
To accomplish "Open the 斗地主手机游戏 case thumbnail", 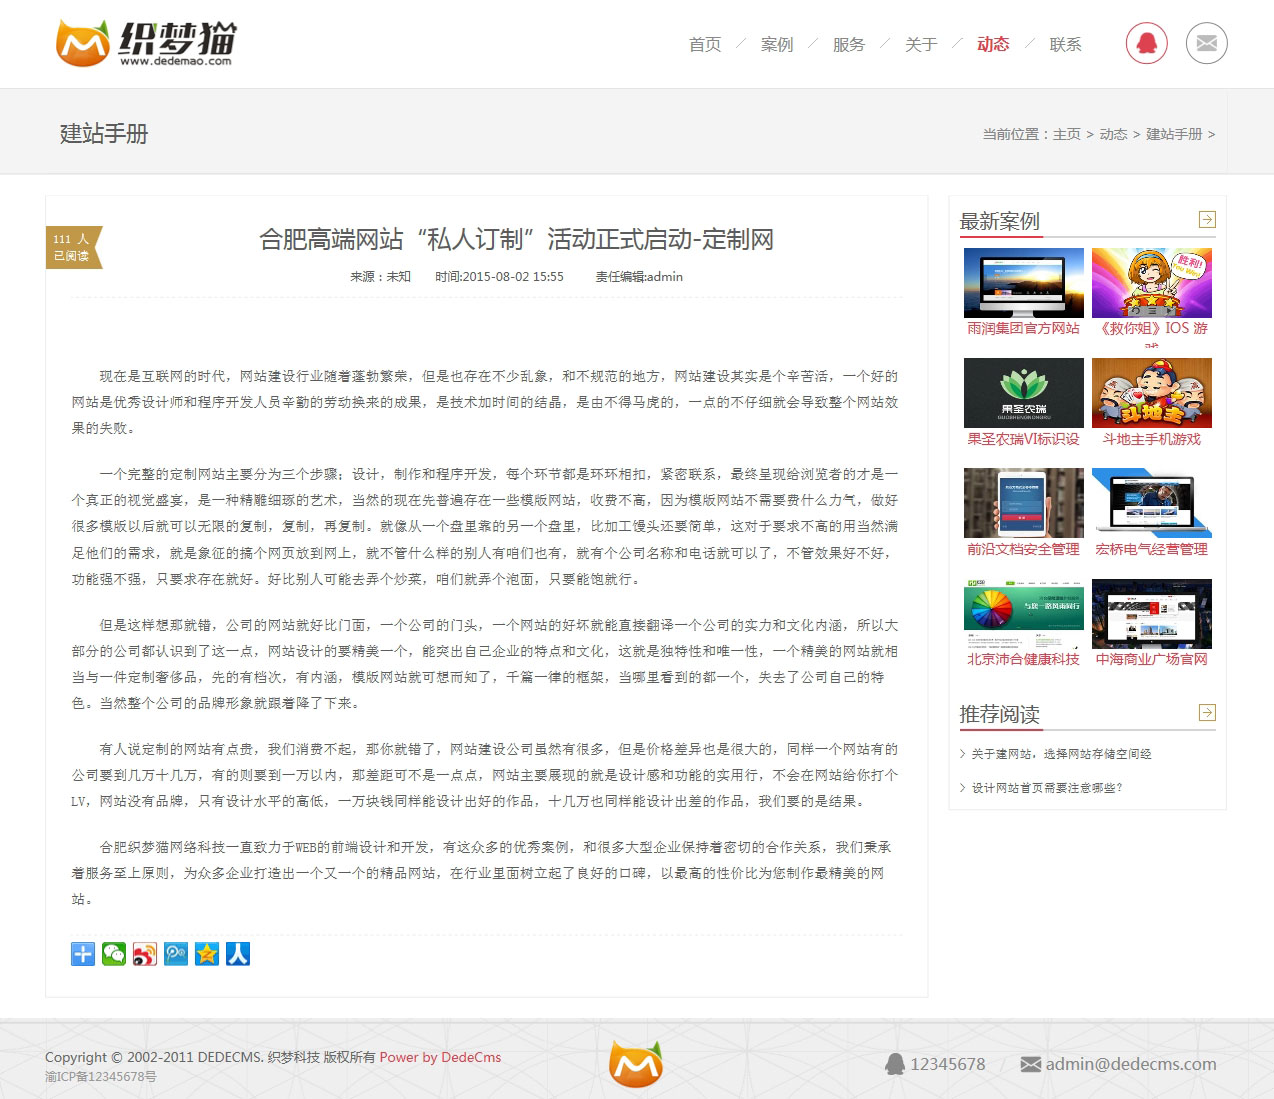I will tap(1151, 393).
